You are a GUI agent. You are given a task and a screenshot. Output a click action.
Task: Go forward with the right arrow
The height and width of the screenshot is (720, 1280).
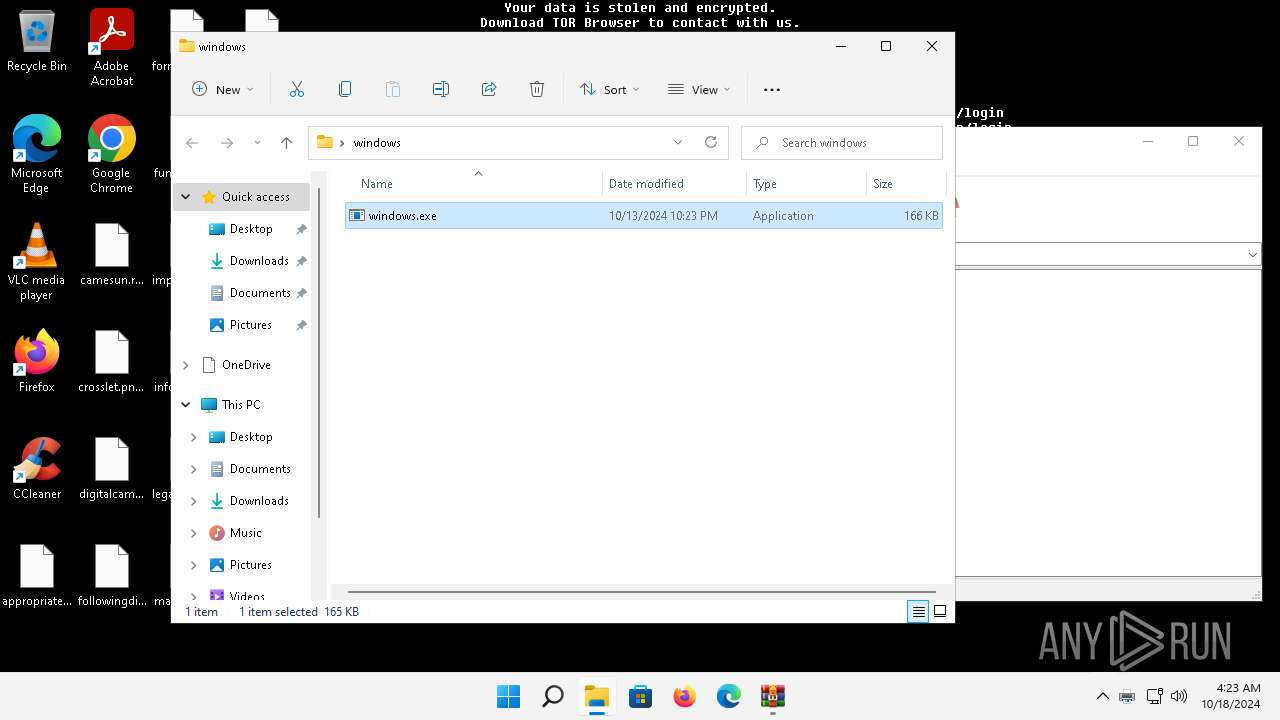pyautogui.click(x=227, y=143)
